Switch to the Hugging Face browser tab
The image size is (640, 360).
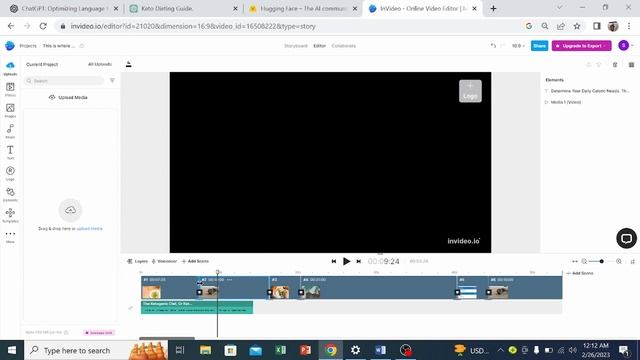click(x=303, y=9)
